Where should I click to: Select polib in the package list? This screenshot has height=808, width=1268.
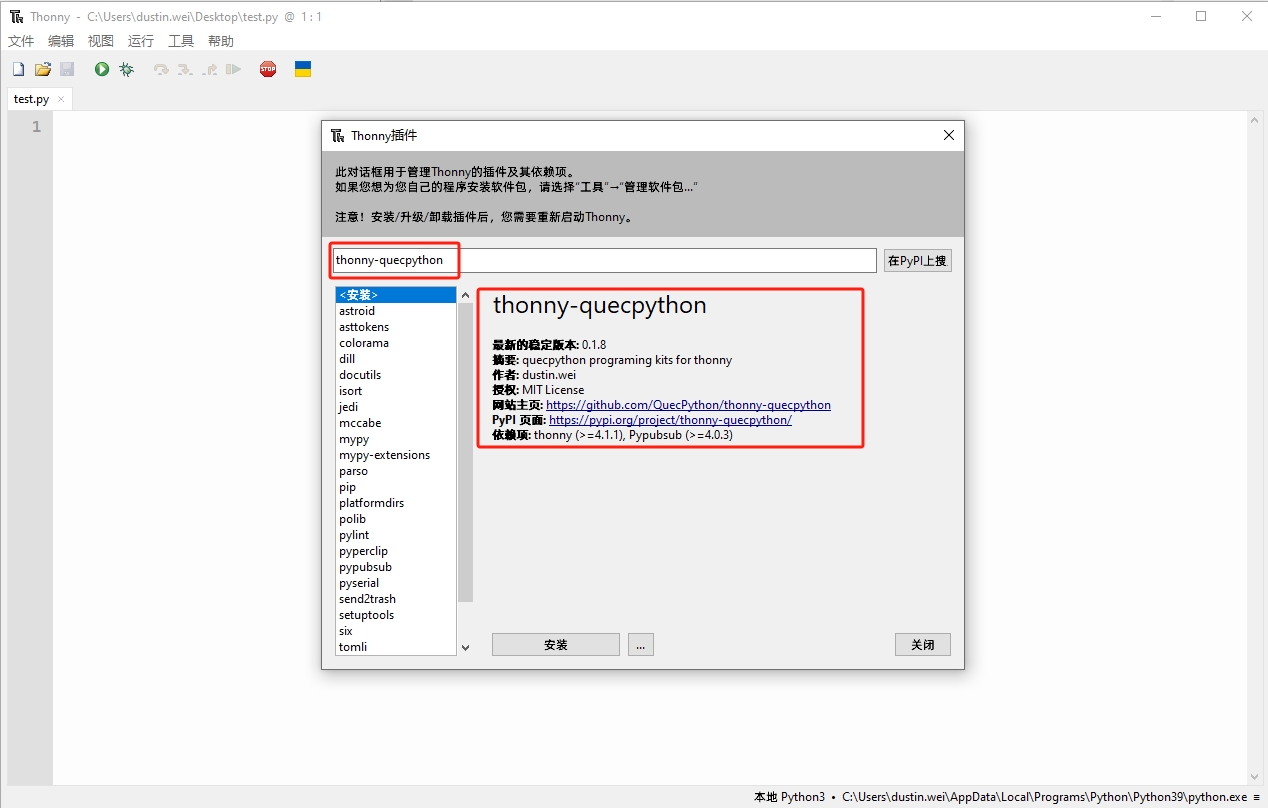pyautogui.click(x=396, y=519)
